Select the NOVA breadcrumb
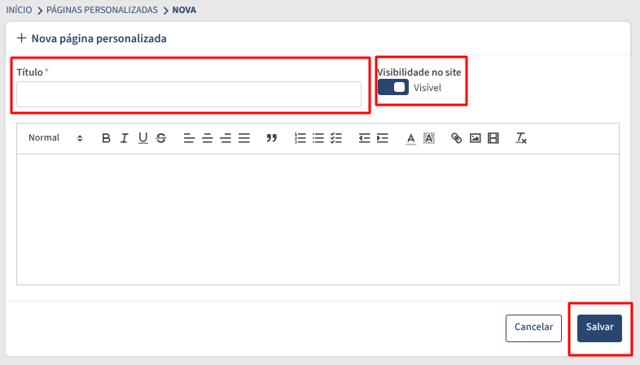Image resolution: width=640 pixels, height=365 pixels. coord(184,10)
